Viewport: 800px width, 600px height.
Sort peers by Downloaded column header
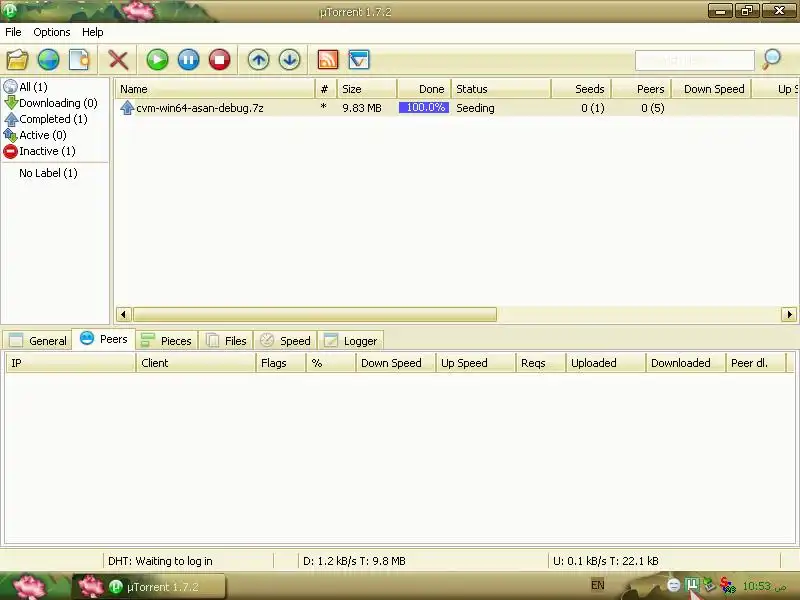(686, 363)
